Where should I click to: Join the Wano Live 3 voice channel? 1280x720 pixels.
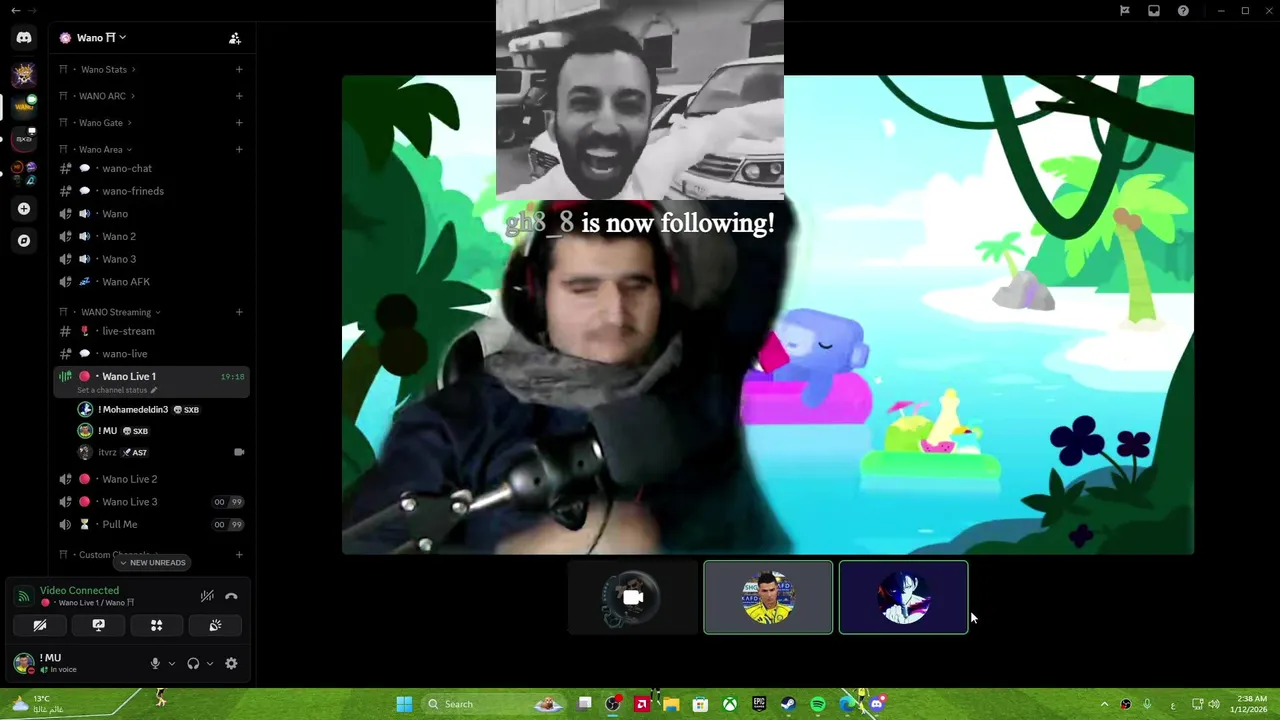151,502
